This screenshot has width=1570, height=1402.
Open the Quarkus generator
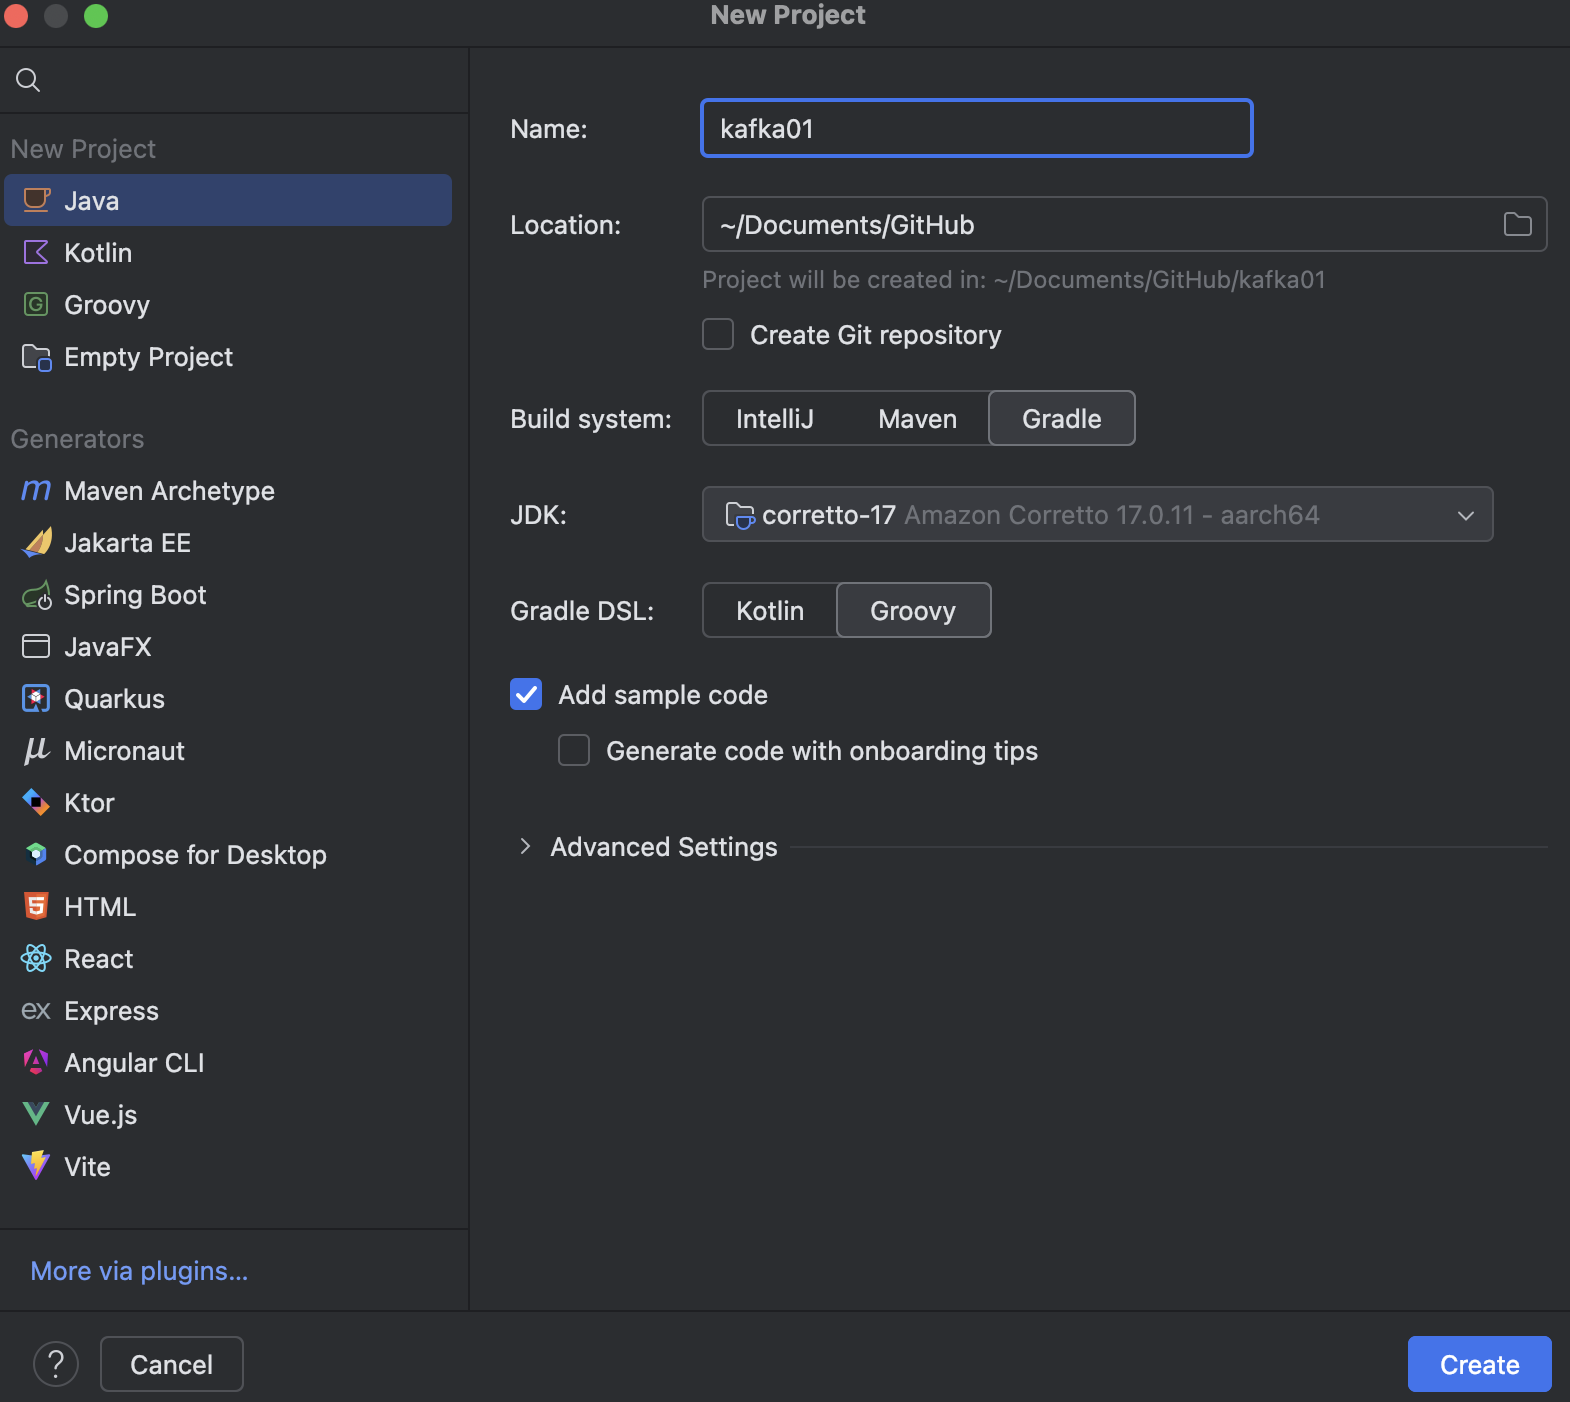[228, 698]
